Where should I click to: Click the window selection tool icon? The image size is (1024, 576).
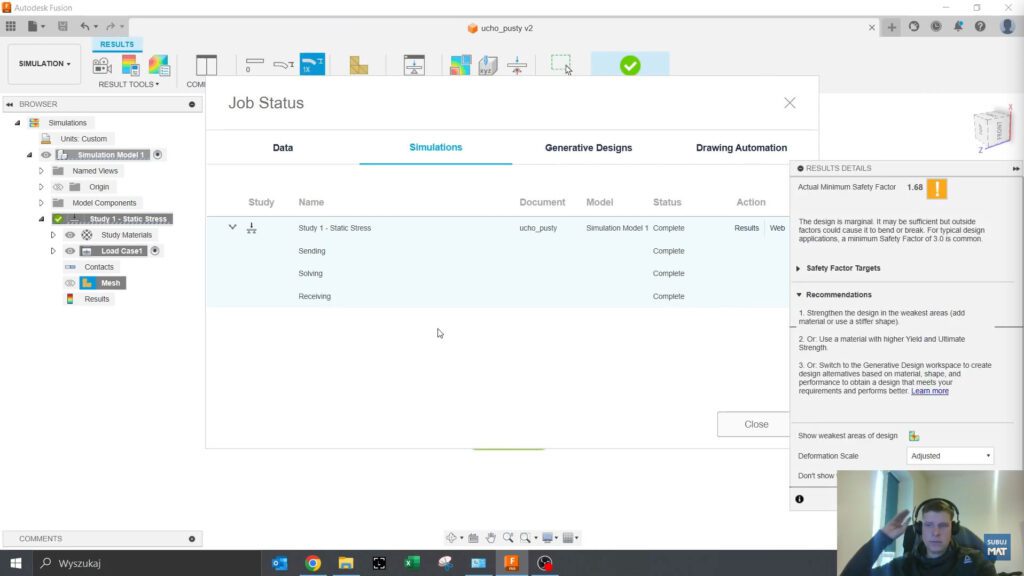point(561,64)
